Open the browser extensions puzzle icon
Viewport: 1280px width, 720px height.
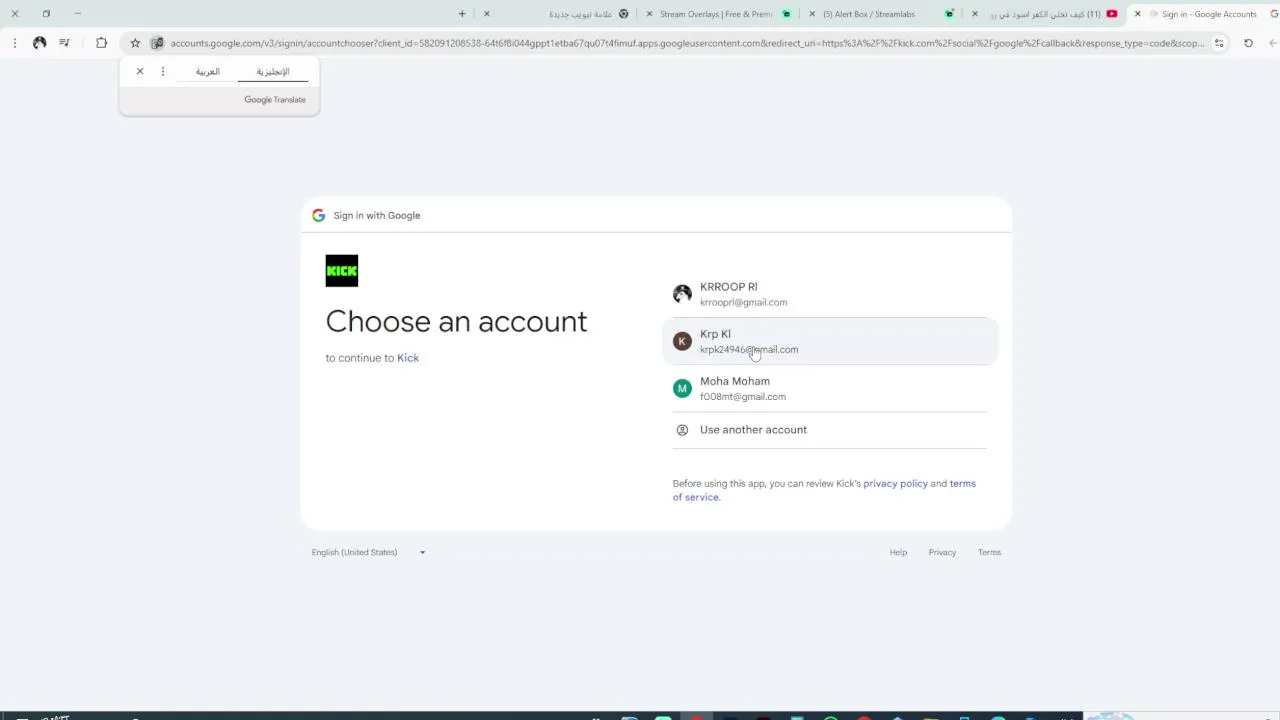pyautogui.click(x=101, y=43)
